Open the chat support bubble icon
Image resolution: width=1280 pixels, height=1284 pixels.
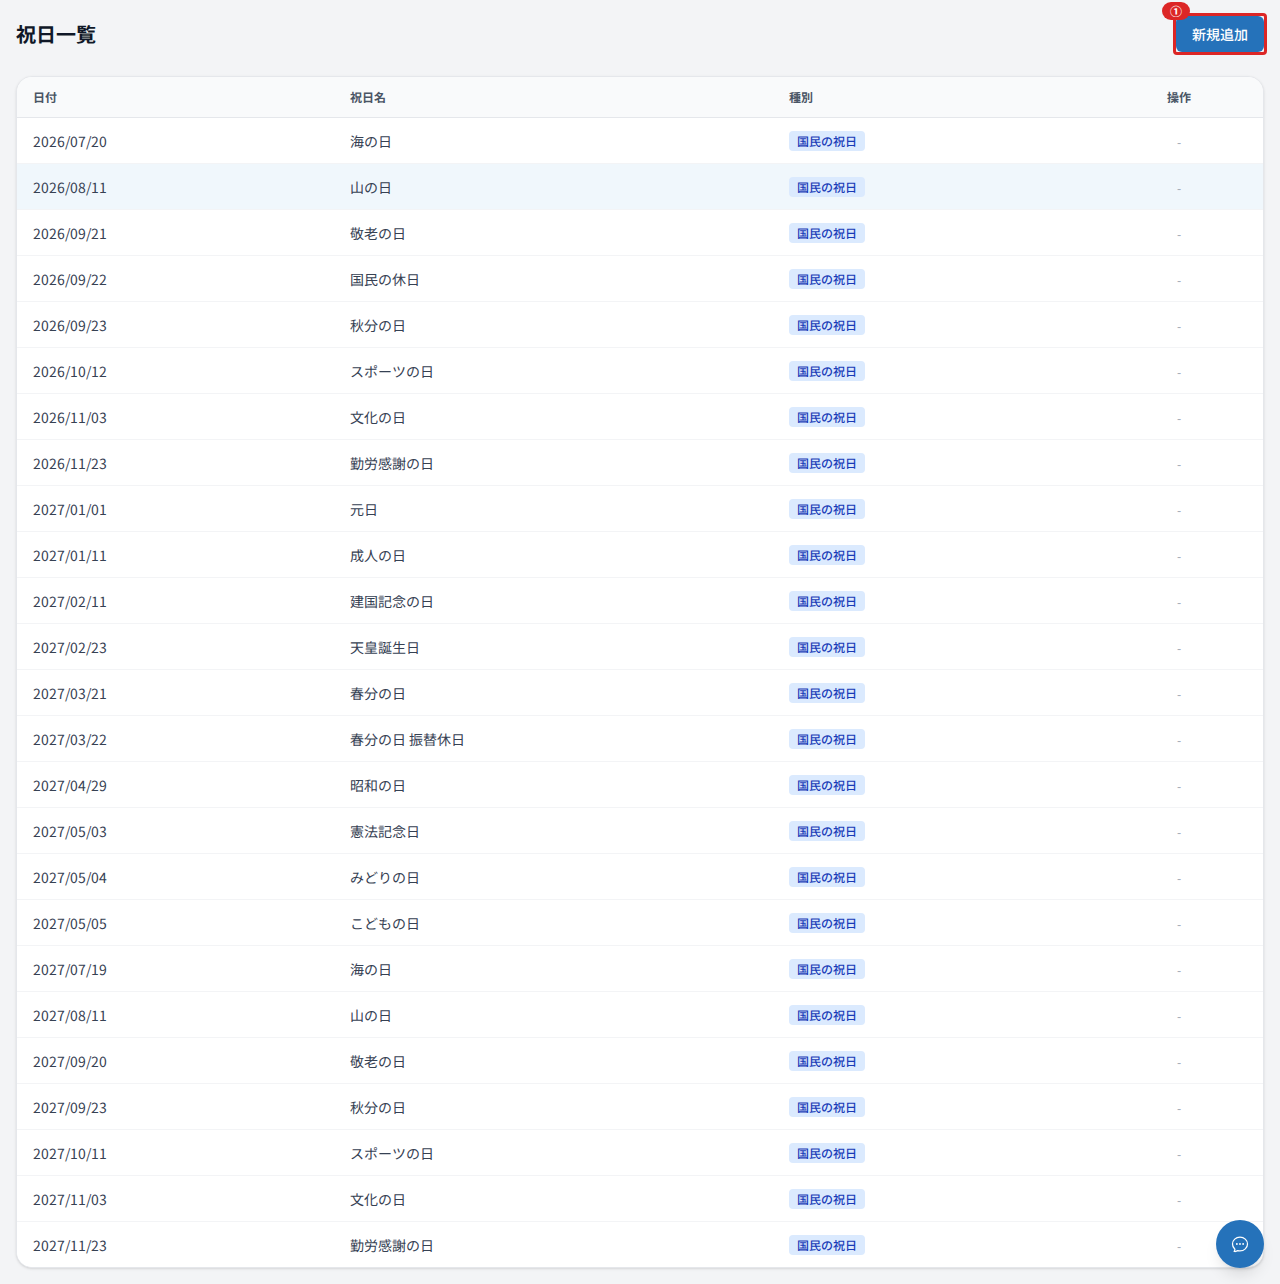tap(1240, 1244)
